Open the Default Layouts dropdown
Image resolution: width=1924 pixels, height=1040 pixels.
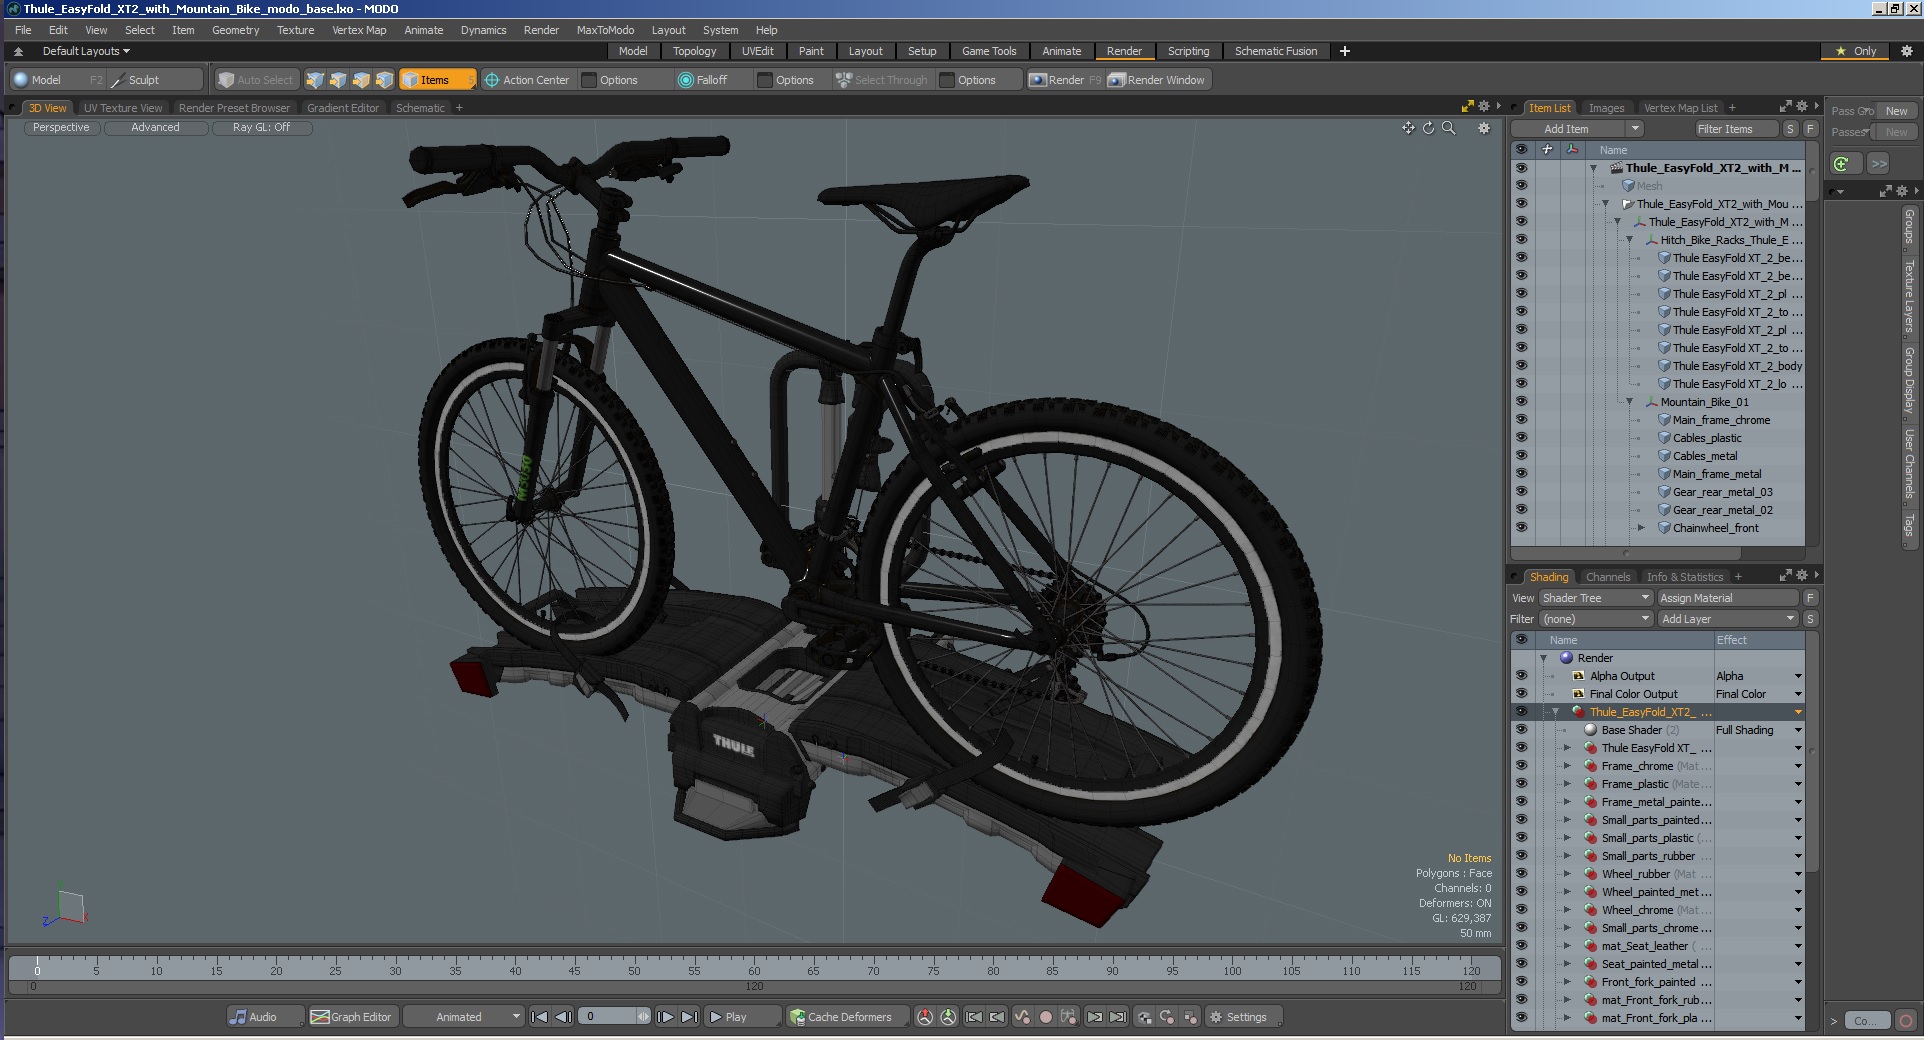click(86, 51)
